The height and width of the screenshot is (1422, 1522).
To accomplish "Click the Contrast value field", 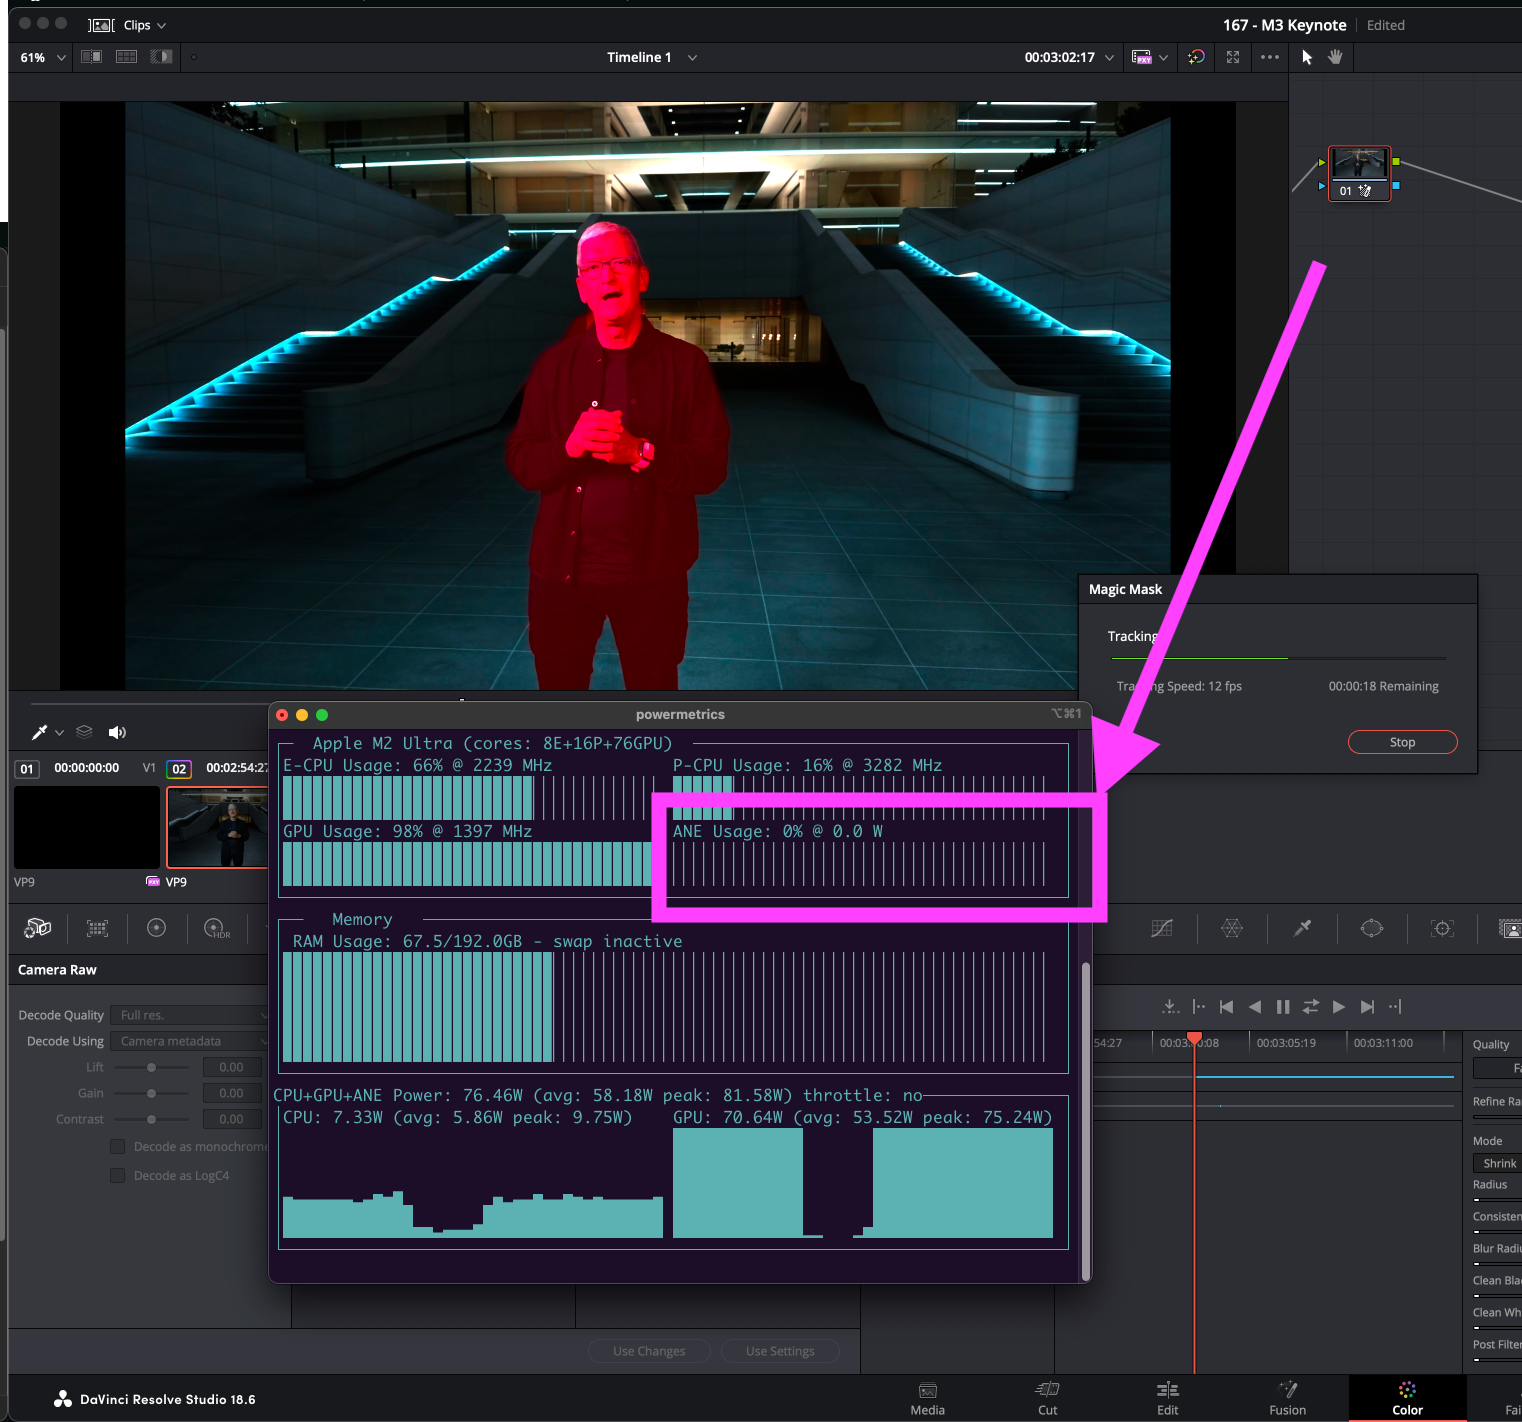I will tap(231, 1119).
